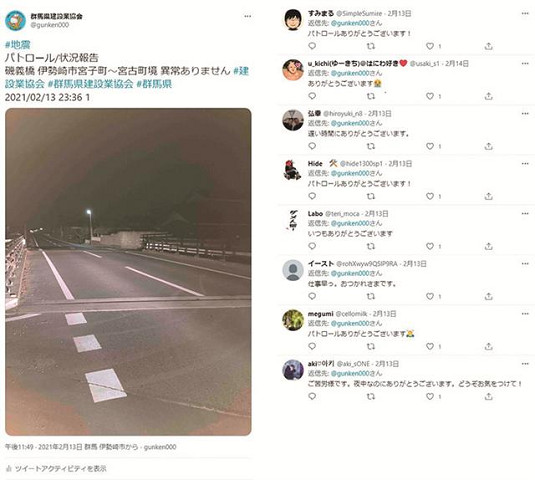Retweet the reply by aki_sONE
Image resolution: width=535 pixels, height=480 pixels.
(x=371, y=396)
